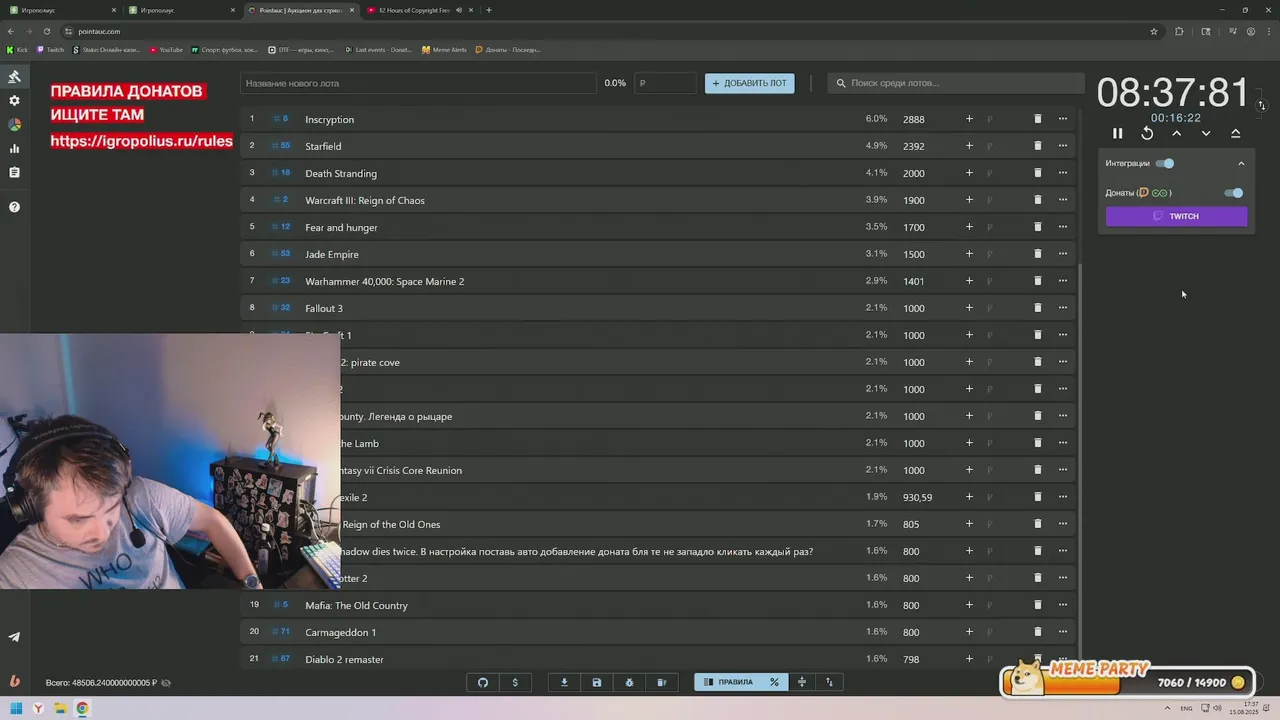
Task: Add amount to Jade Empire lot
Action: pyautogui.click(x=969, y=254)
